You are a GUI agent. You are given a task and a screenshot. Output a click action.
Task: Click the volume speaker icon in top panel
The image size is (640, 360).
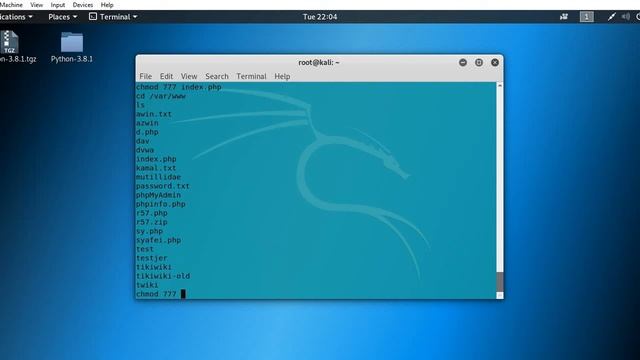[626, 17]
